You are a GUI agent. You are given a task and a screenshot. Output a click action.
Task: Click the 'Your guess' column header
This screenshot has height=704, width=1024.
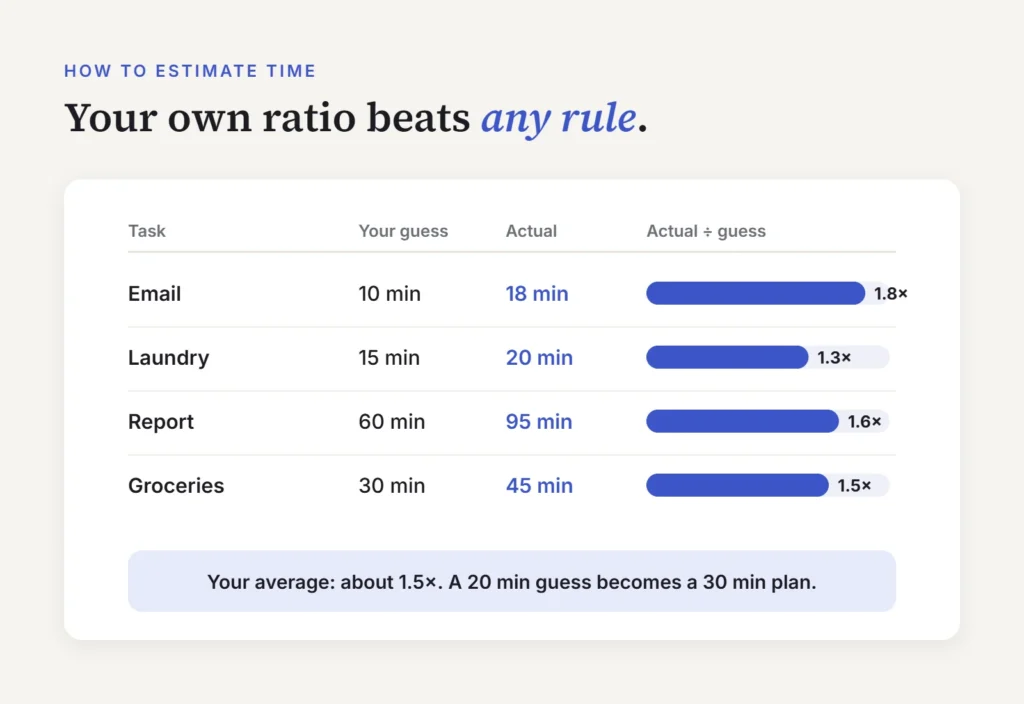coord(403,231)
